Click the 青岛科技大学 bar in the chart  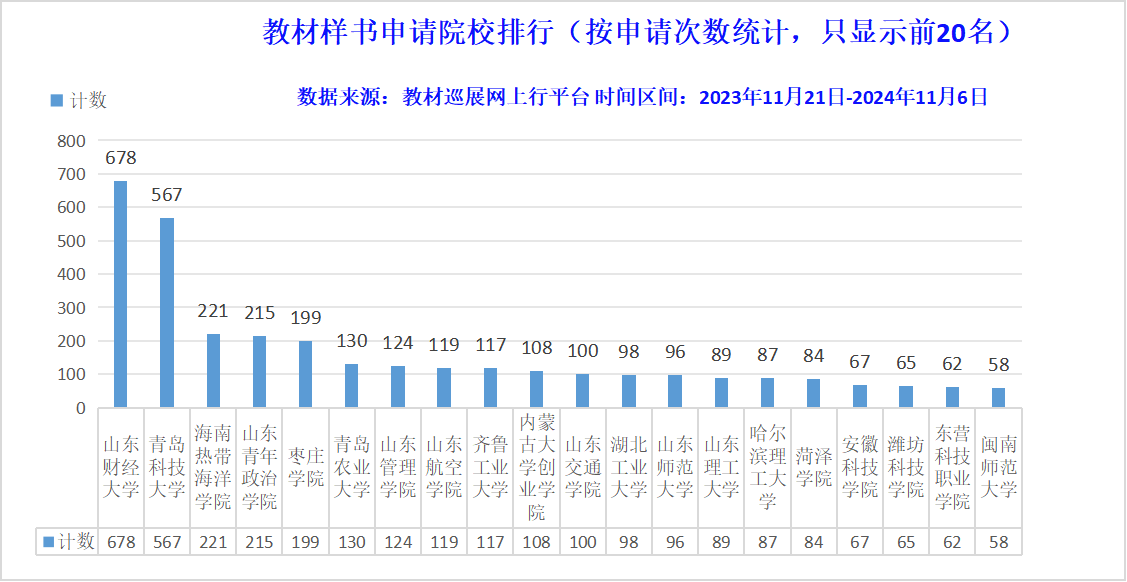167,312
